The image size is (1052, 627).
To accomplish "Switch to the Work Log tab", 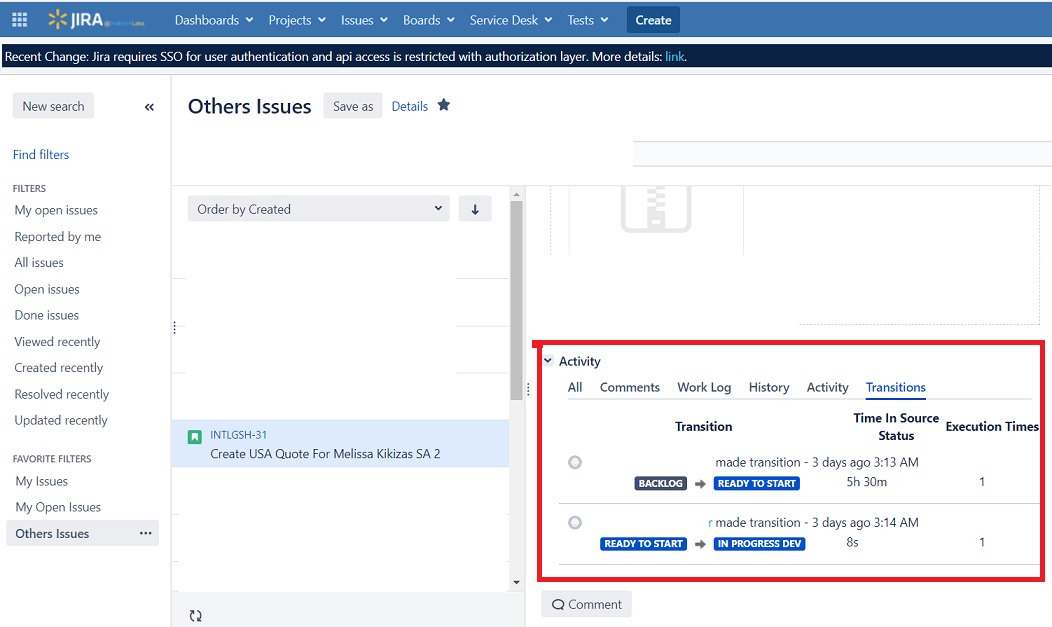I will pos(704,388).
